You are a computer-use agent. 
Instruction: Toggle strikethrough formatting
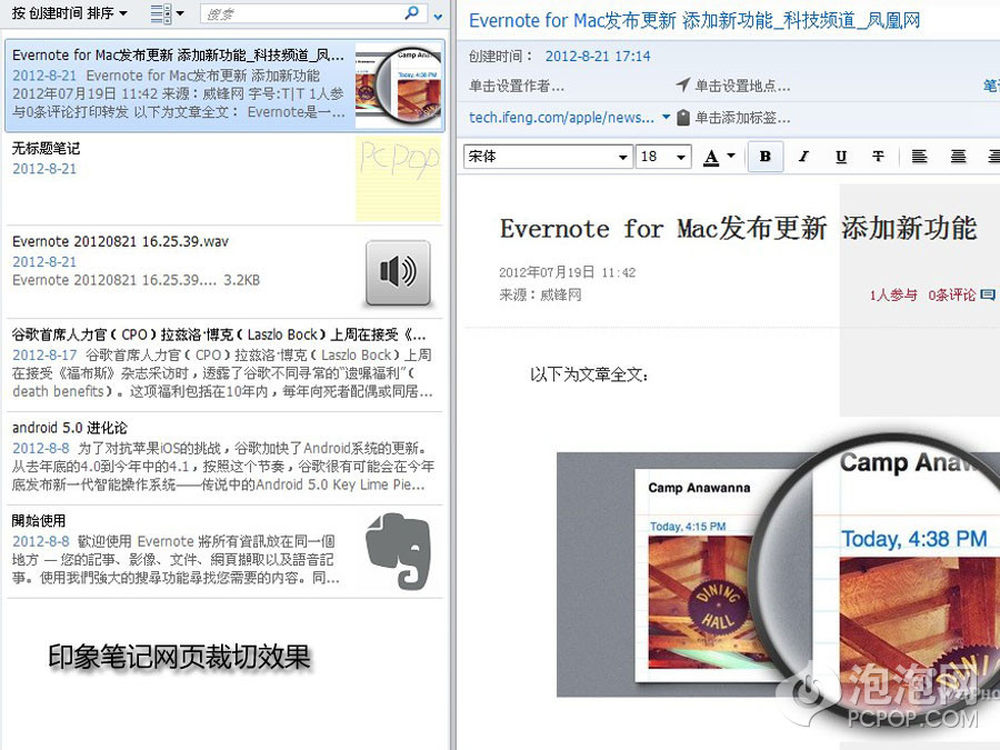click(x=878, y=157)
